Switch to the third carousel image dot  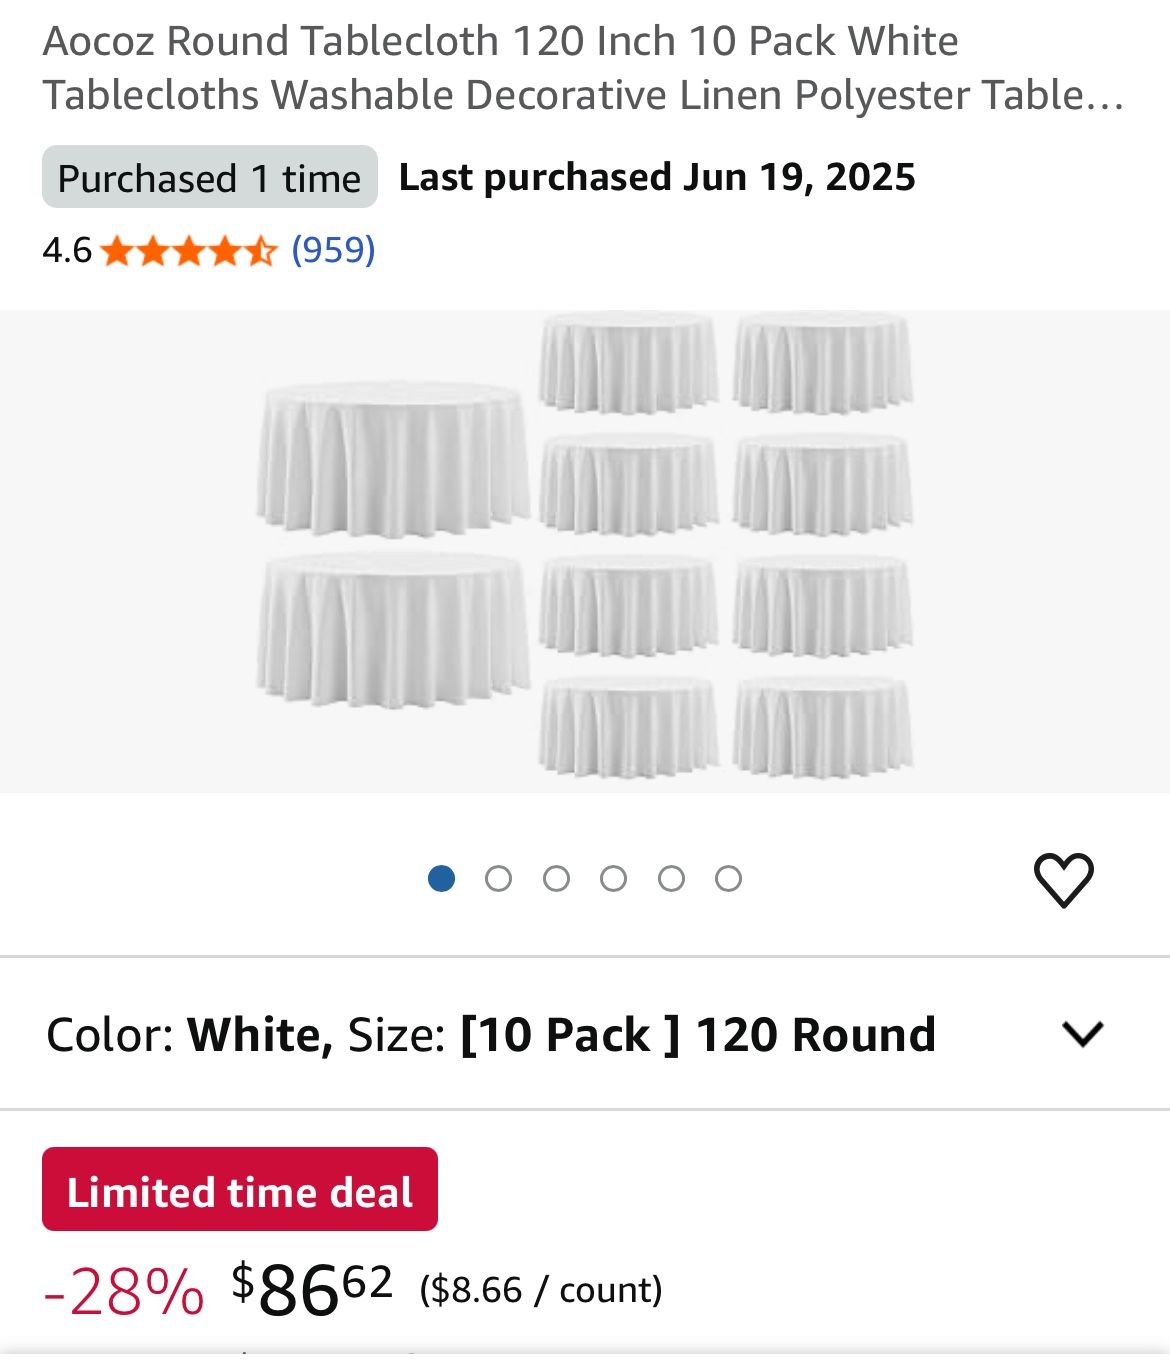[556, 879]
